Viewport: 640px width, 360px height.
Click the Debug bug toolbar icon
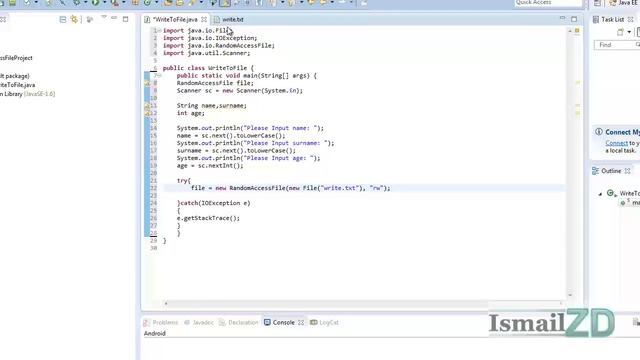[x=76, y=3]
